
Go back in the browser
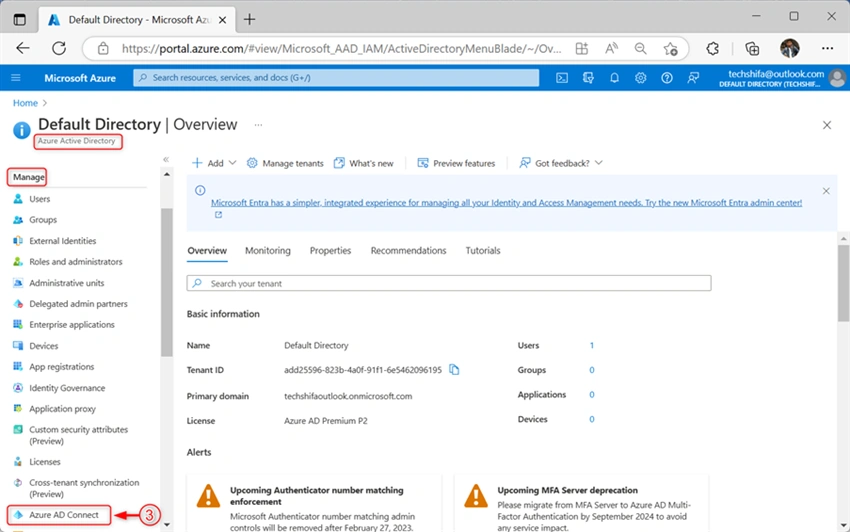click(23, 48)
